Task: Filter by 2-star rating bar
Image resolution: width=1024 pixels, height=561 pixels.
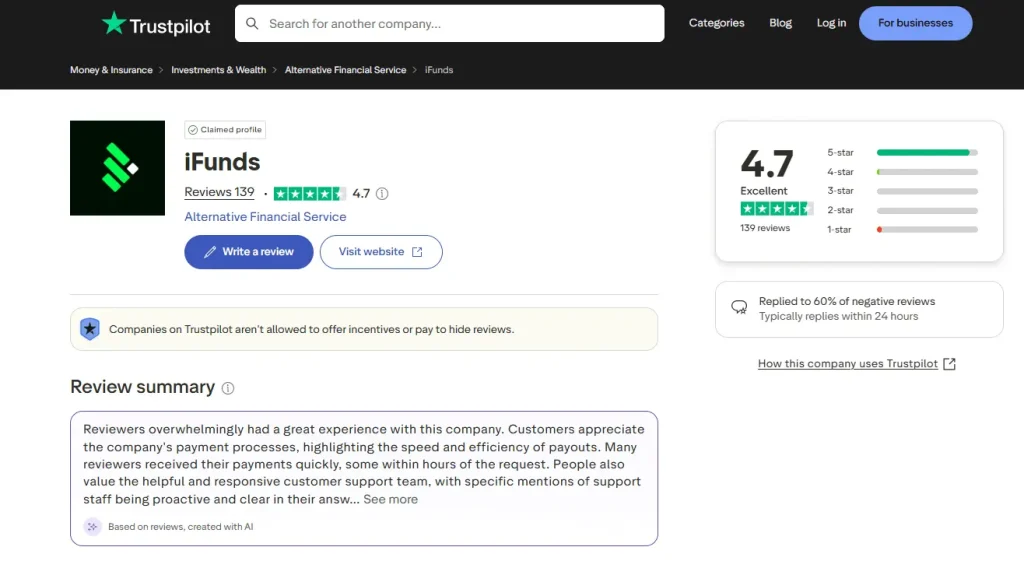Action: 927,210
